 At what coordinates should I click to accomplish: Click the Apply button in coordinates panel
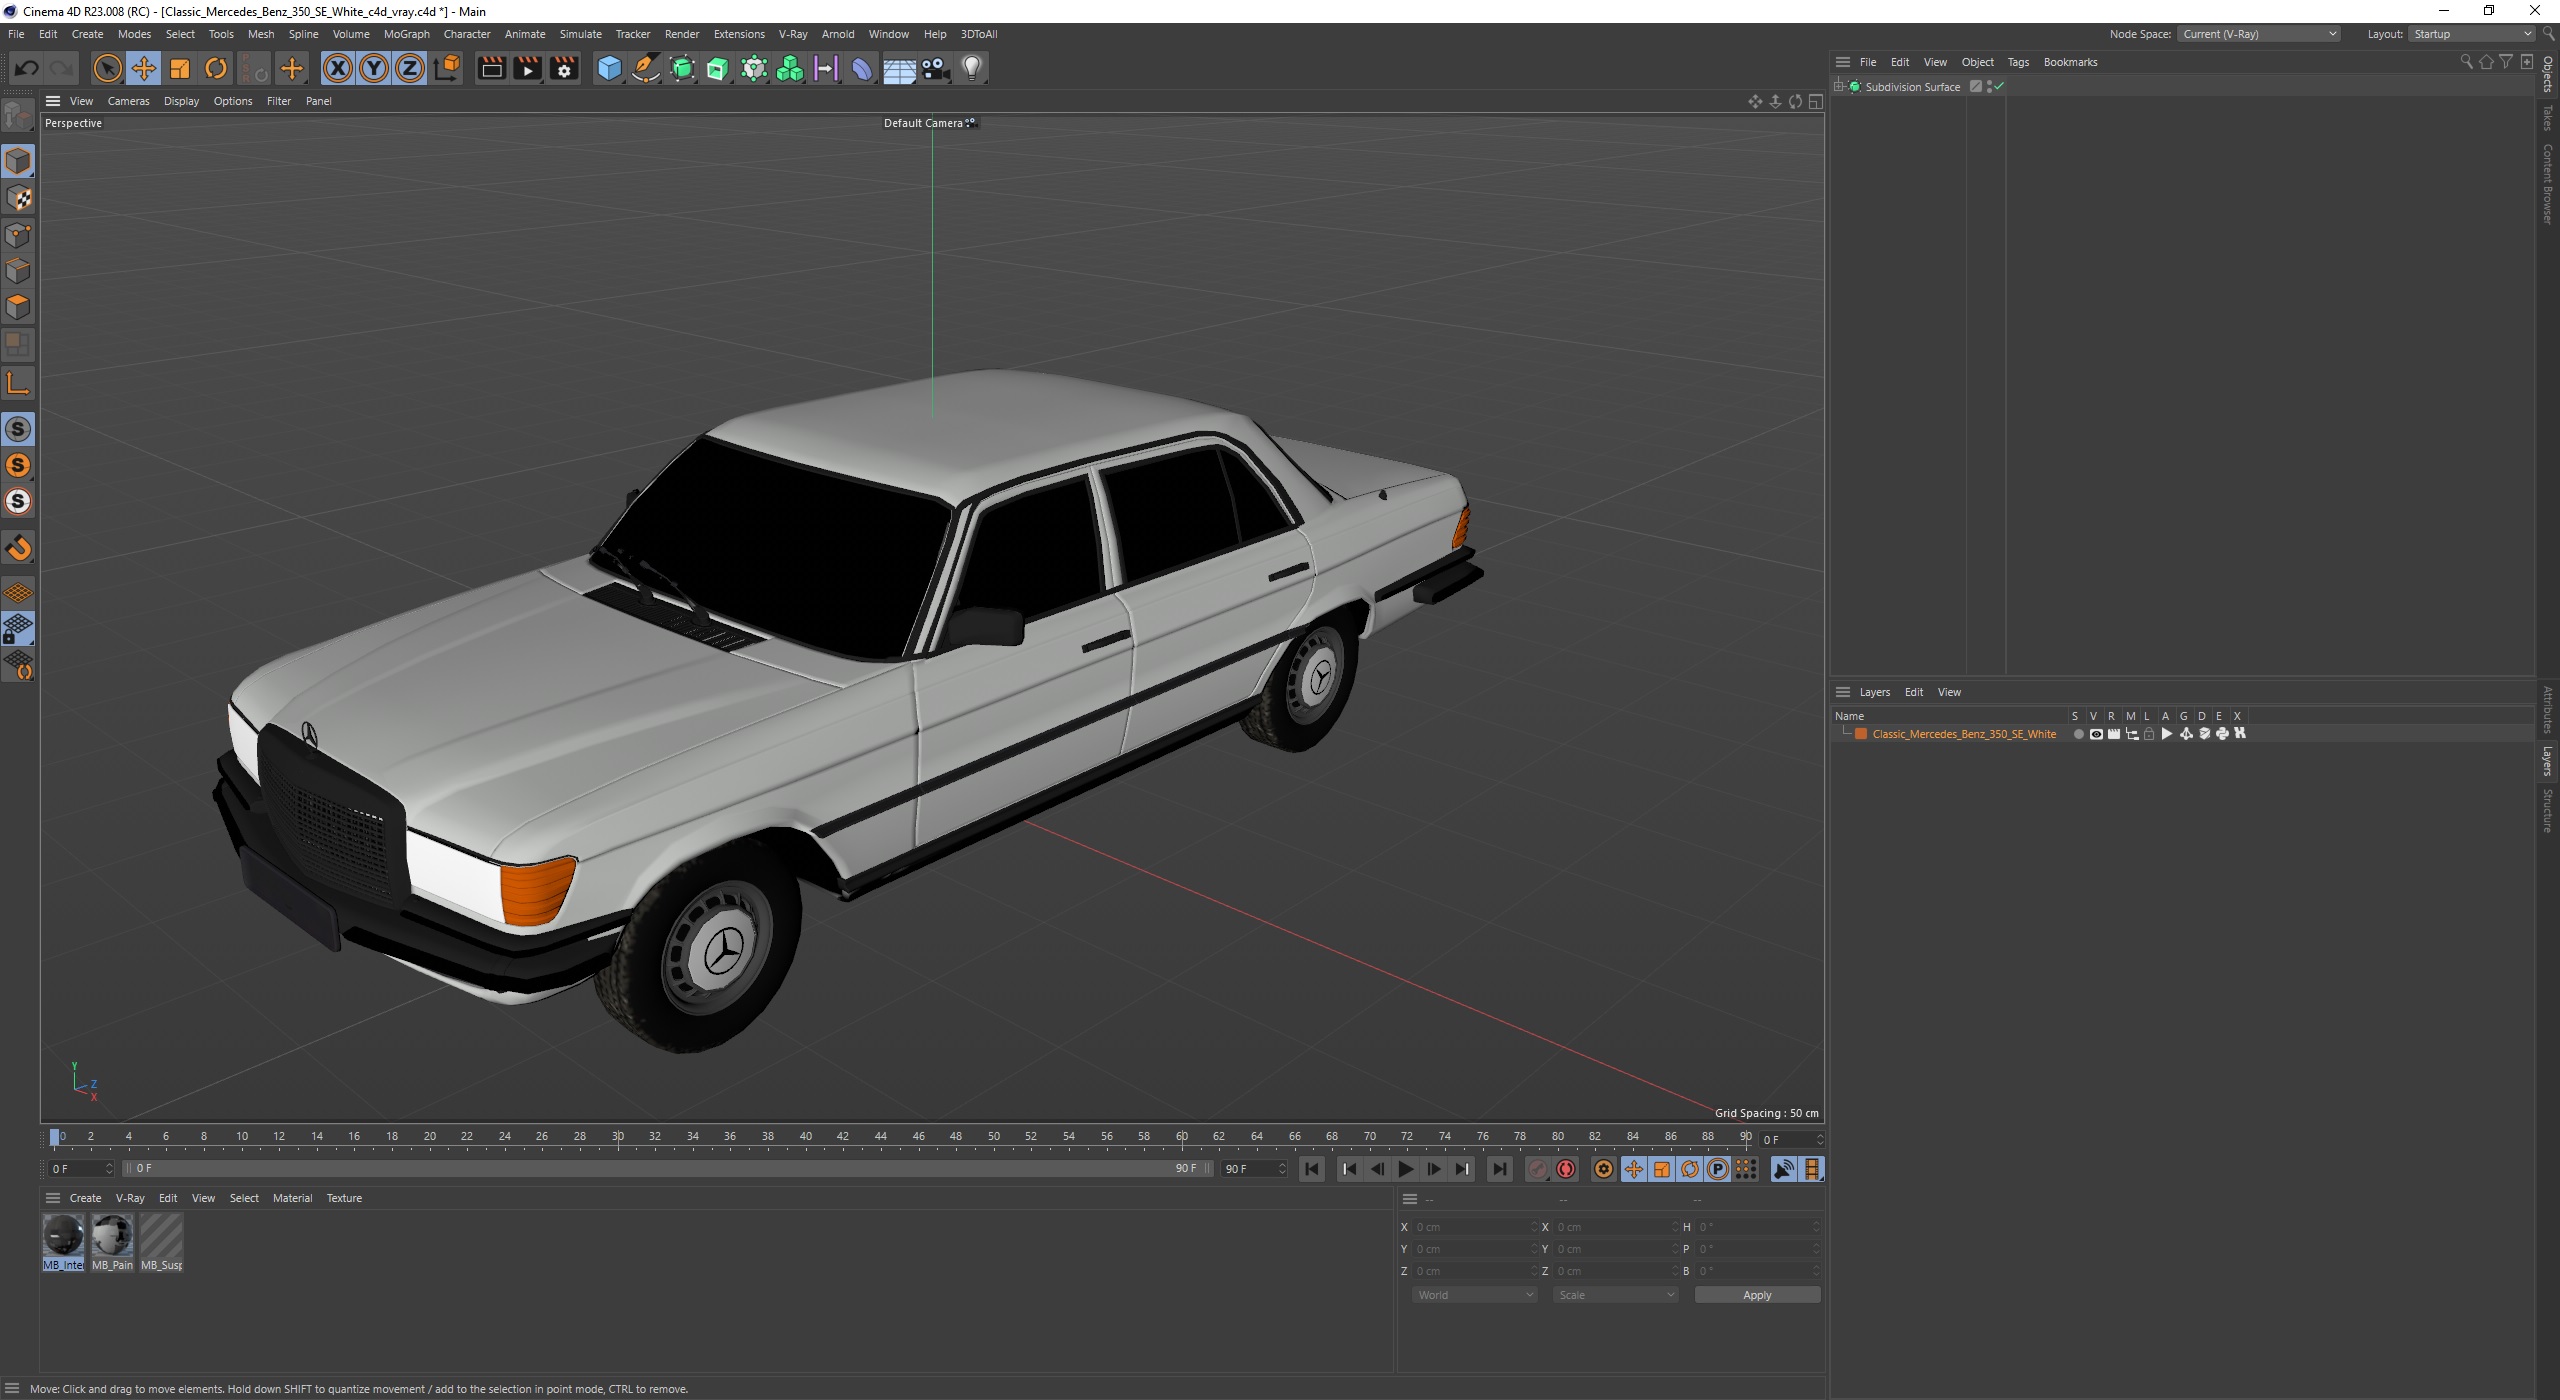coord(1757,1295)
